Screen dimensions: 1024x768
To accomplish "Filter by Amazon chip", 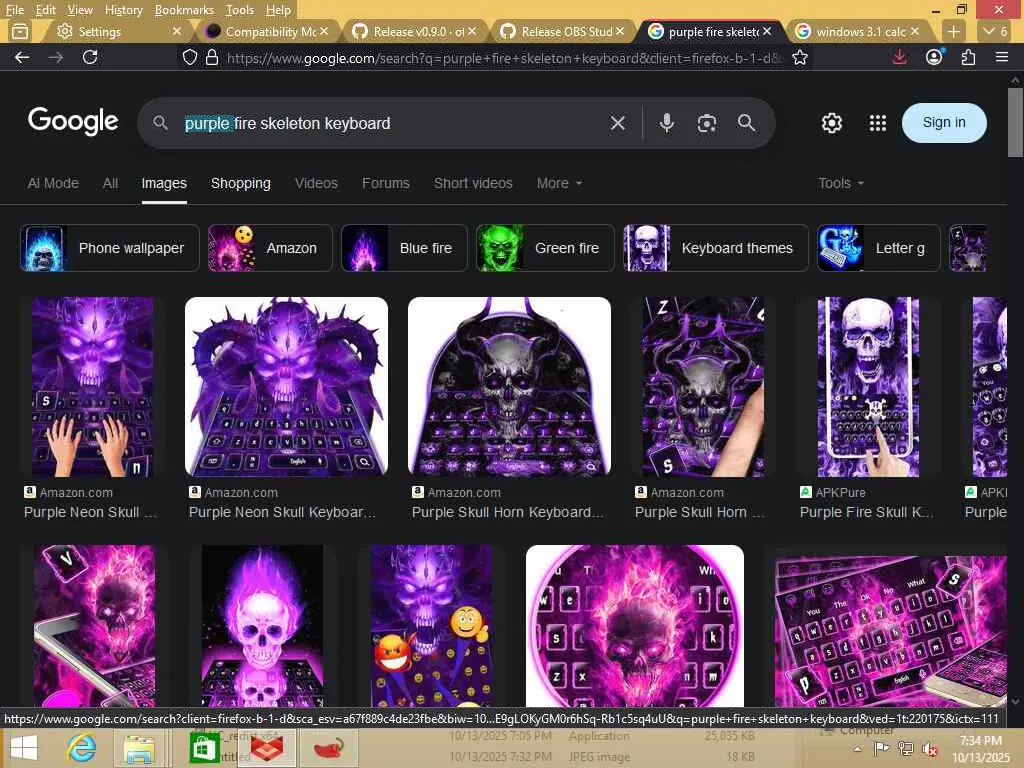I will tap(270, 248).
